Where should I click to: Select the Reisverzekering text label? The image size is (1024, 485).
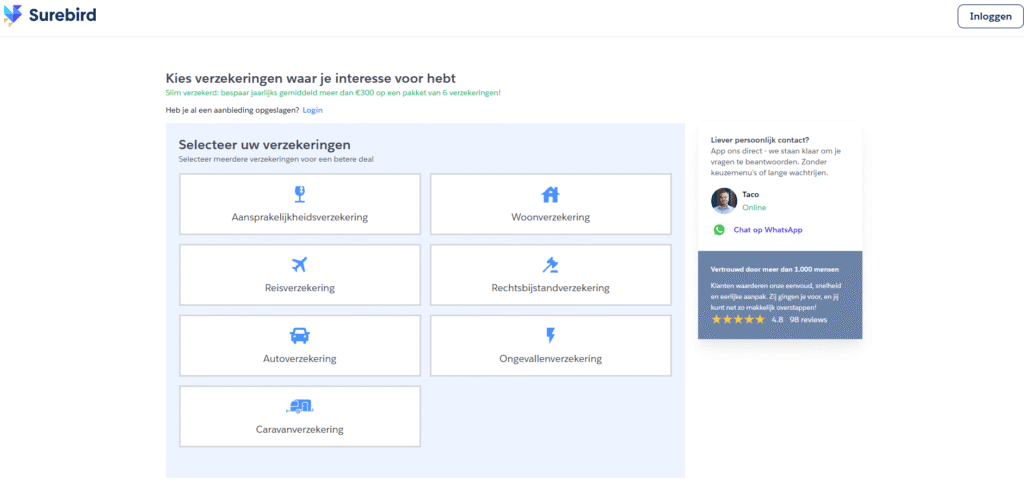tap(299, 288)
